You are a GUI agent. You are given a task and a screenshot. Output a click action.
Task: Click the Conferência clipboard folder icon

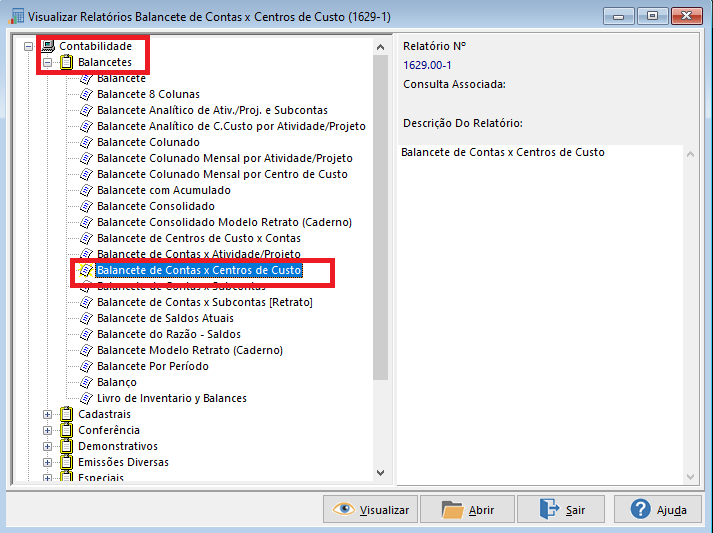click(66, 430)
